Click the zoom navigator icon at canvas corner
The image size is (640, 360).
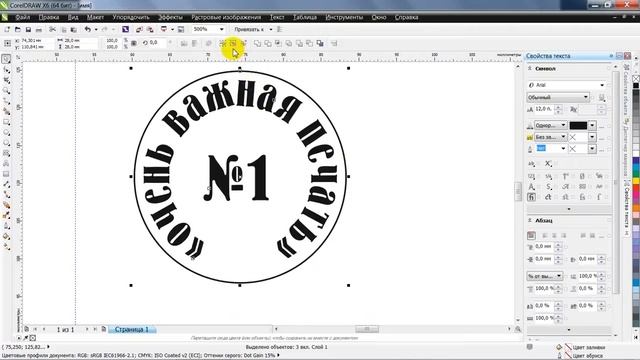click(518, 329)
